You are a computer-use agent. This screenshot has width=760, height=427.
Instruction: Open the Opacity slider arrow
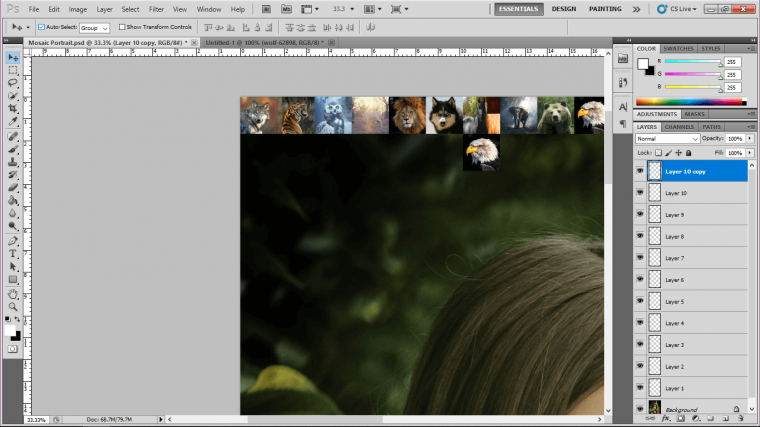[750, 139]
